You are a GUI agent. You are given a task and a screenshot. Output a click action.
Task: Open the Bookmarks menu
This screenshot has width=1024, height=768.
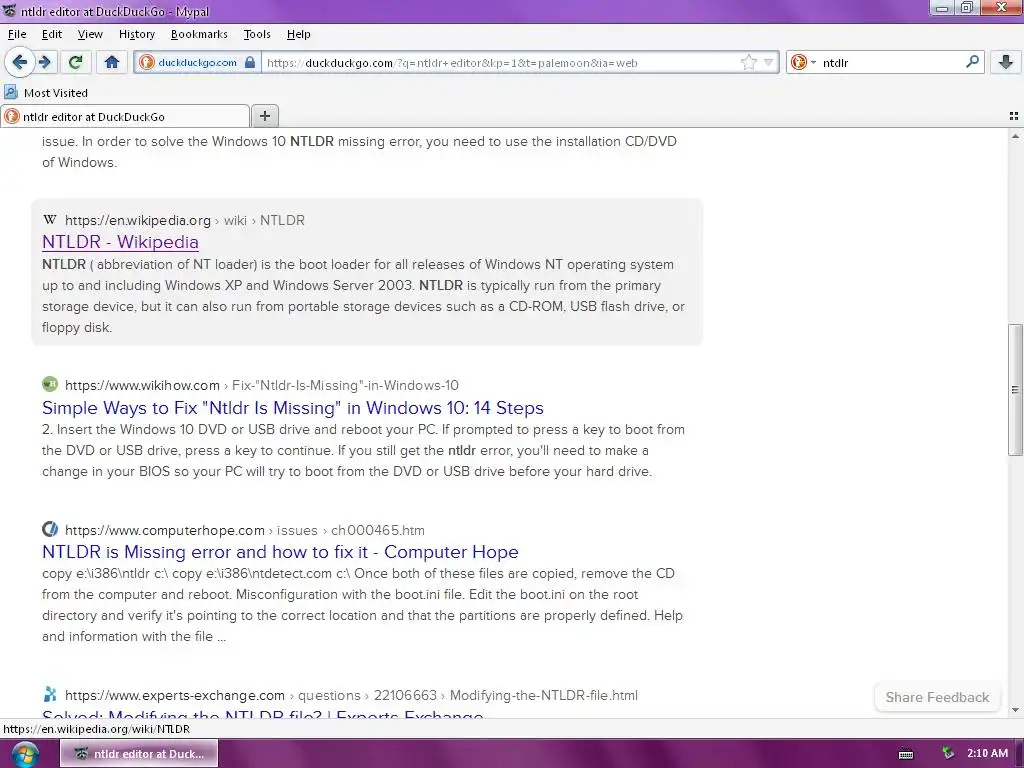tap(199, 34)
